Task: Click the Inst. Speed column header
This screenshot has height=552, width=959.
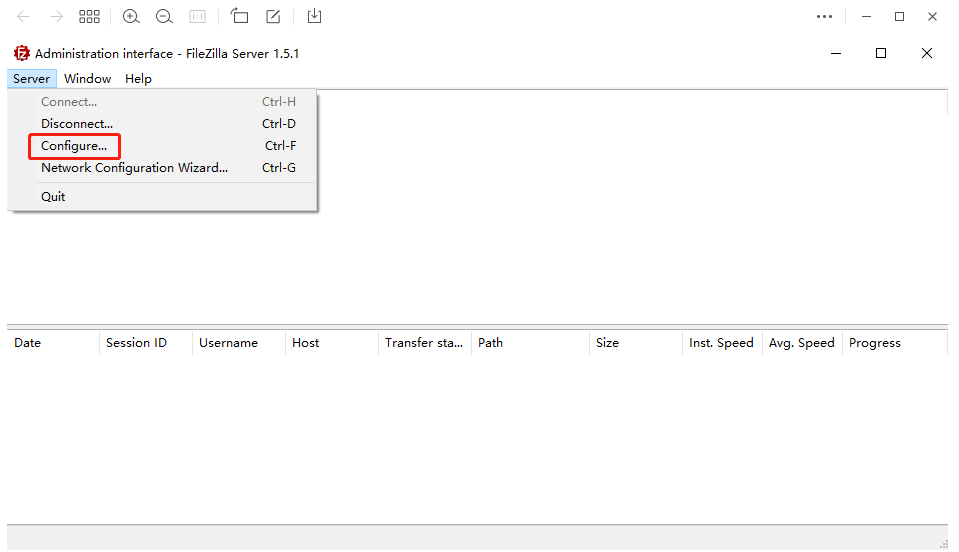Action: click(722, 343)
